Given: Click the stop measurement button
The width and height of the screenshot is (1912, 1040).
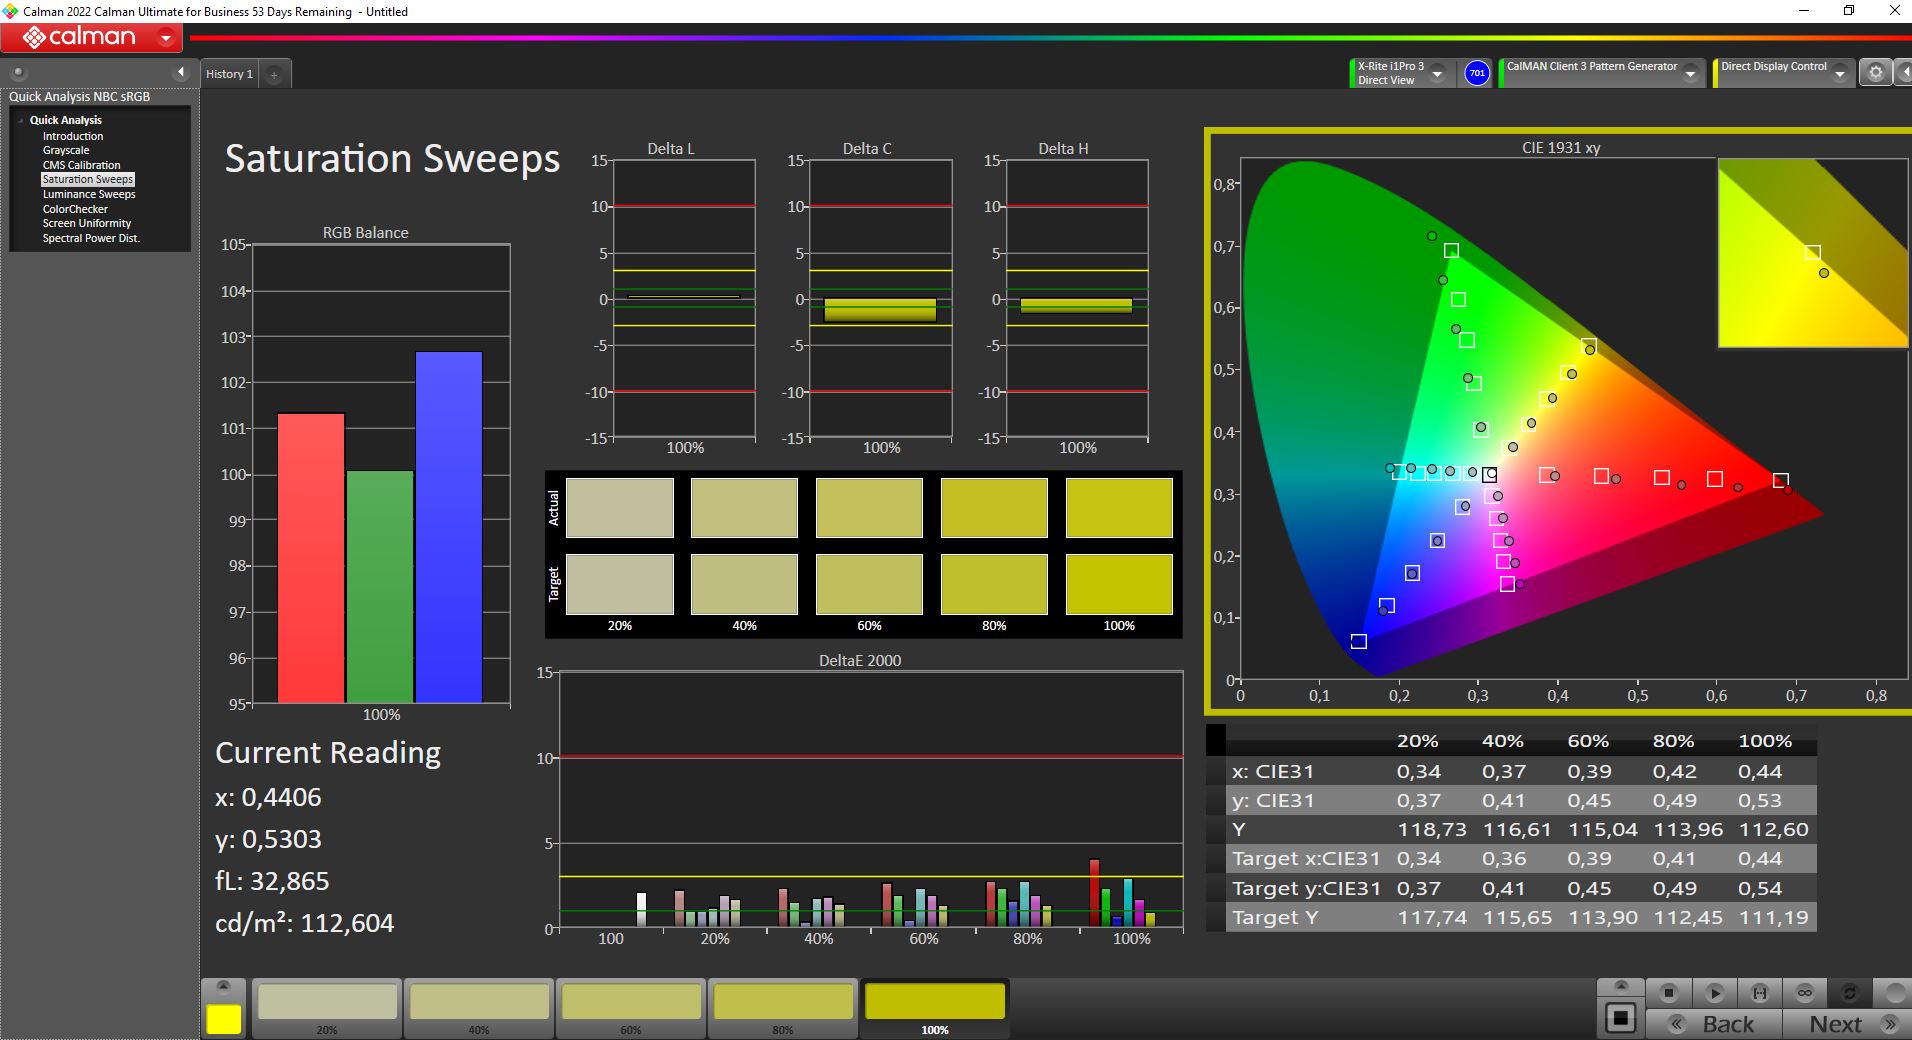Looking at the screenshot, I should click(x=1668, y=993).
